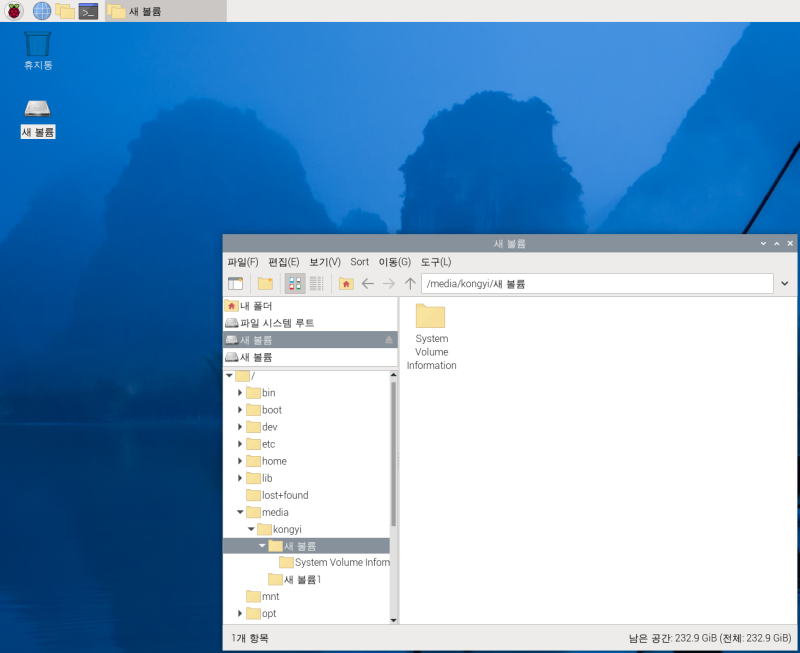Click the path address field

point(597,284)
